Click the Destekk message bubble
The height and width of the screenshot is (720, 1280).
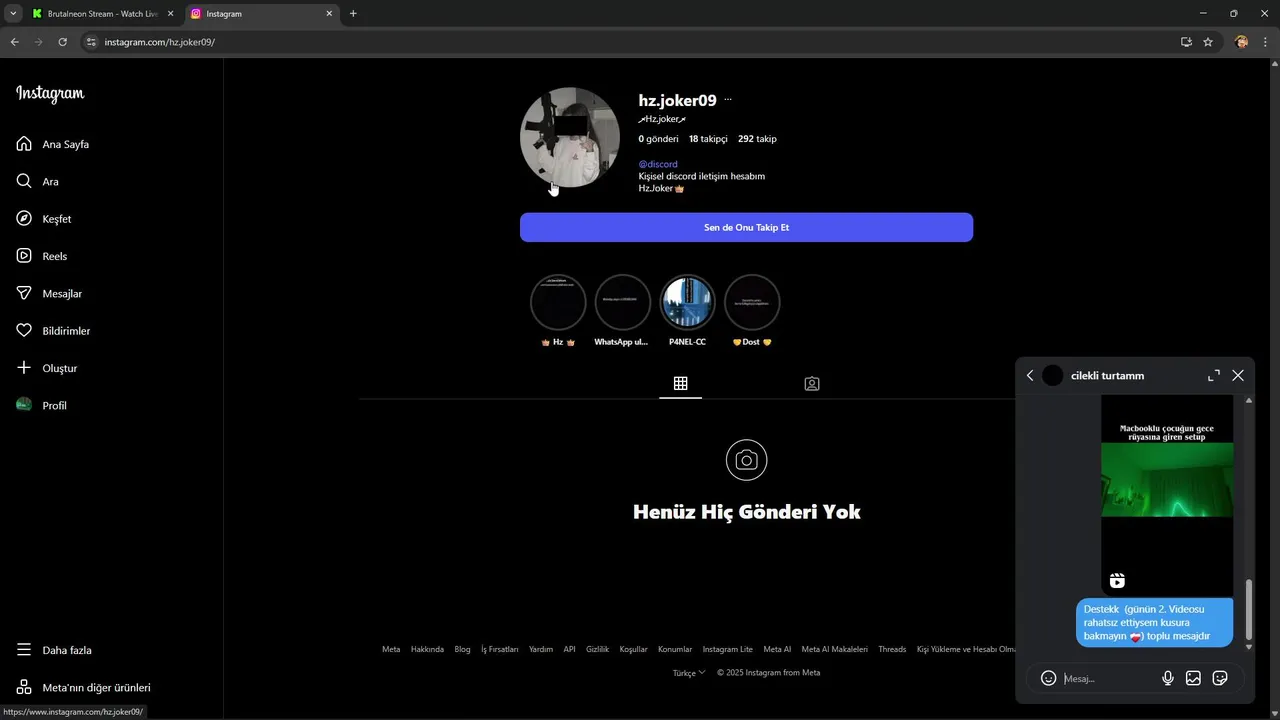point(1154,622)
